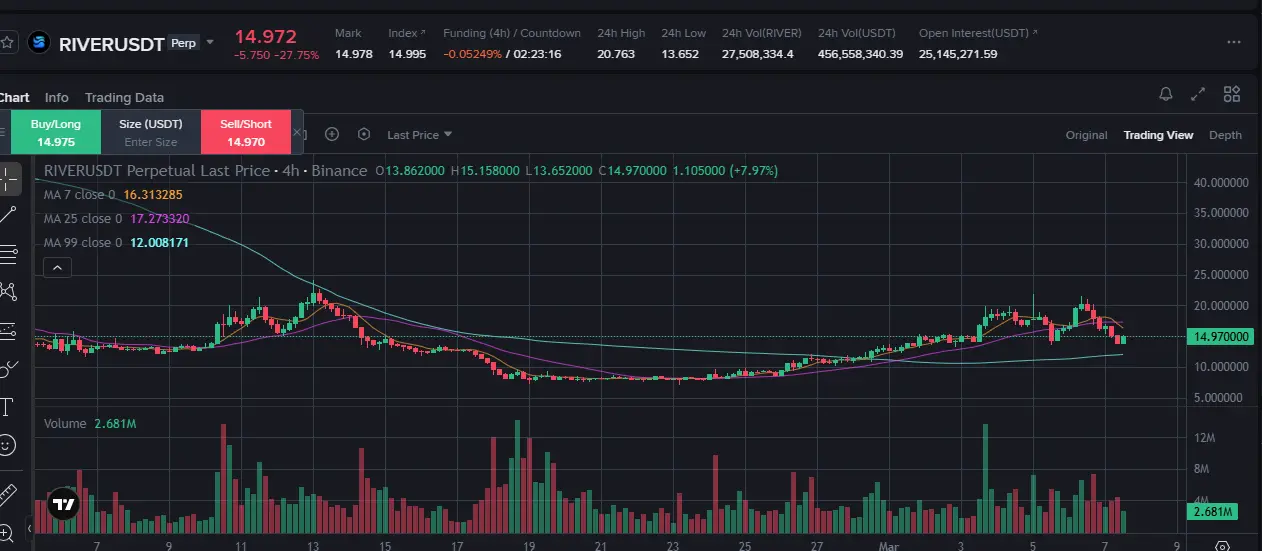Focus the Size (USDT) Enter Size field
Image resolution: width=1262 pixels, height=551 pixels.
(151, 142)
